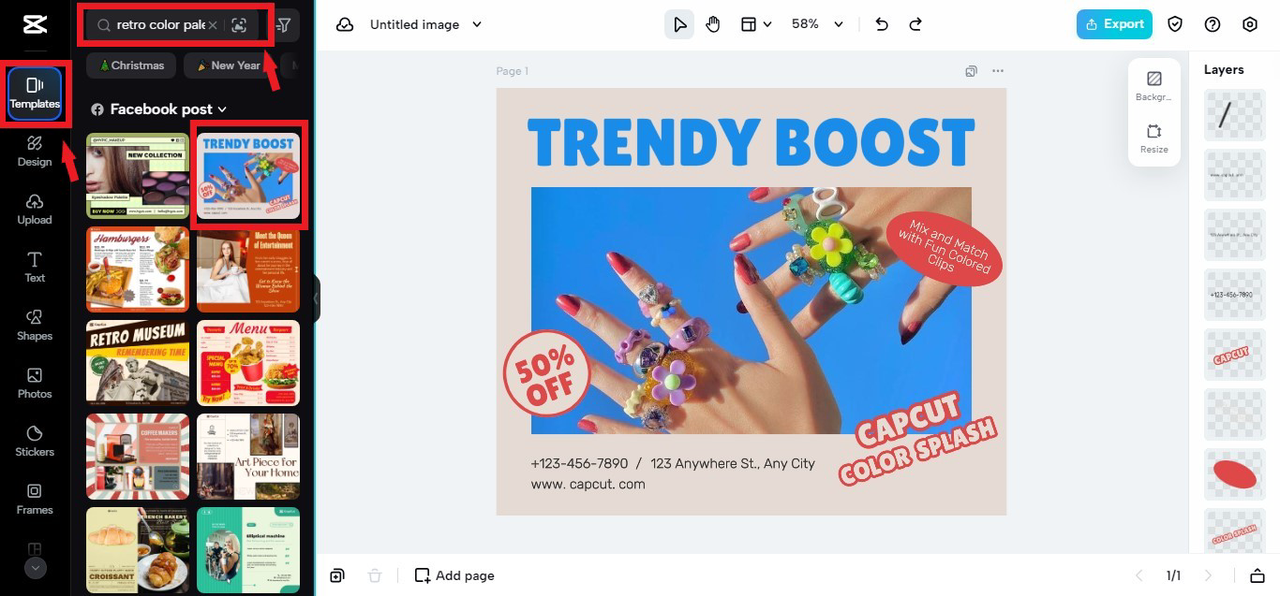Choose the Coffee Makers template
The width and height of the screenshot is (1280, 596).
[137, 456]
